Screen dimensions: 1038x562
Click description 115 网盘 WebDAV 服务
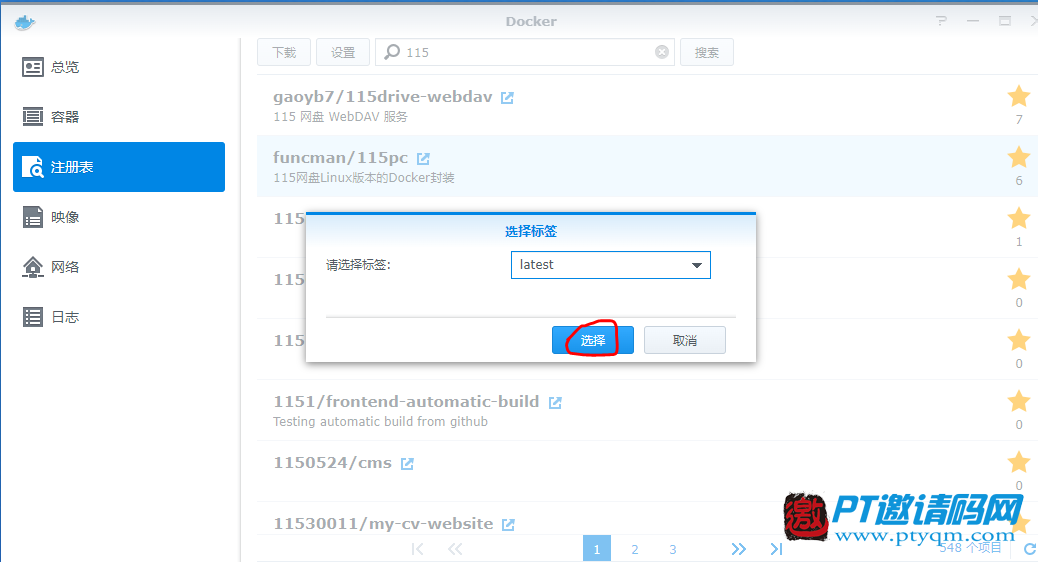[340, 117]
